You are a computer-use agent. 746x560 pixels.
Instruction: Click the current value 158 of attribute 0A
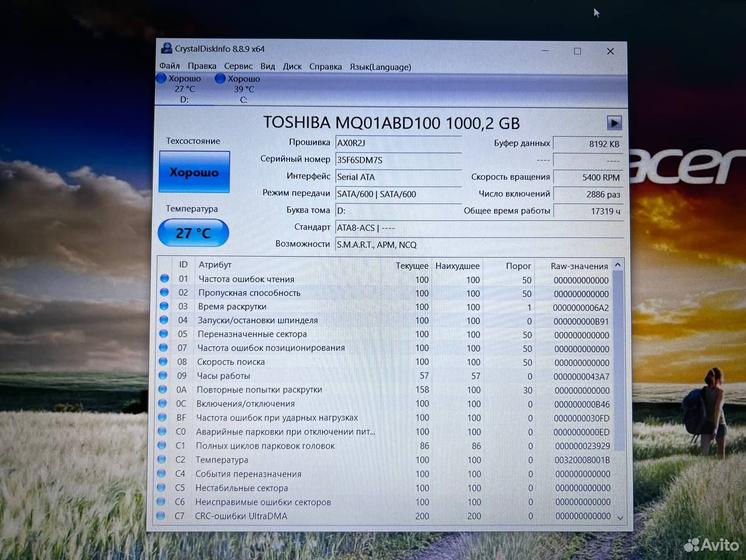click(x=422, y=390)
